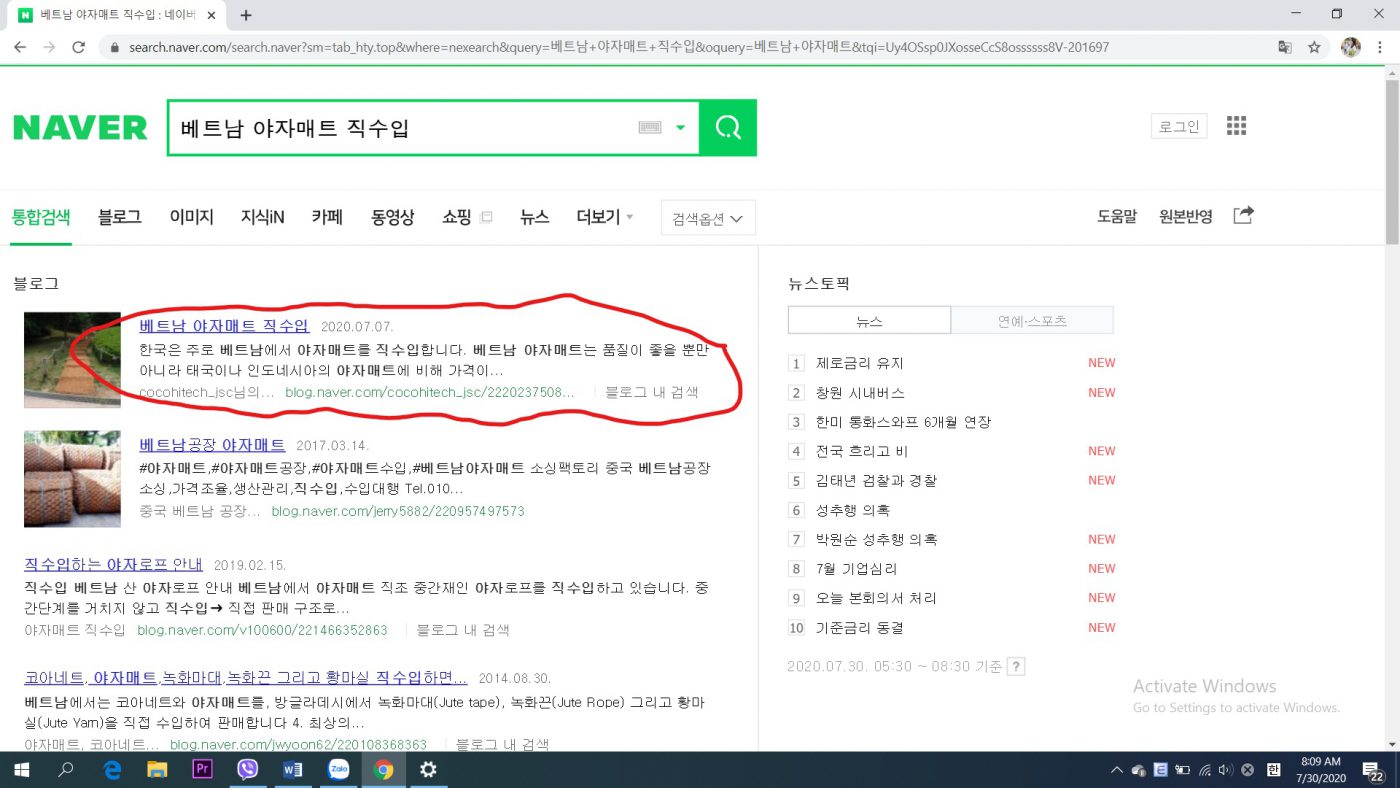The width and height of the screenshot is (1400, 788).
Task: Select the 동영상 tab
Action: [x=393, y=216]
